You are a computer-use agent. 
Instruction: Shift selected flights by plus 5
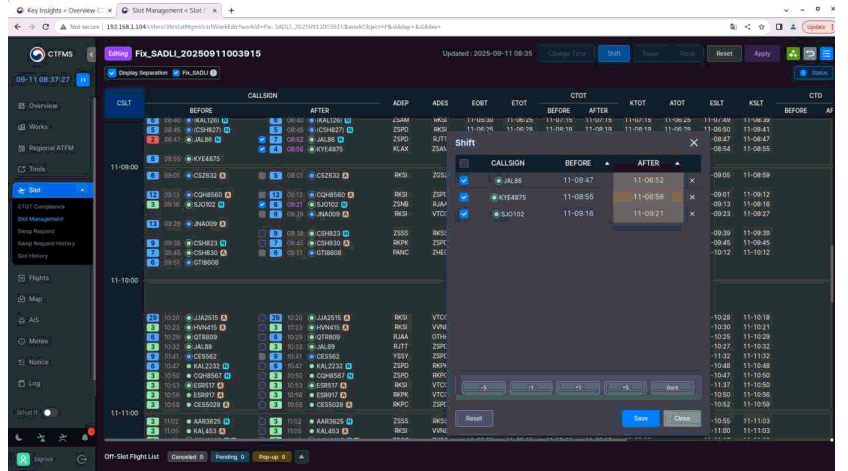pyautogui.click(x=625, y=388)
